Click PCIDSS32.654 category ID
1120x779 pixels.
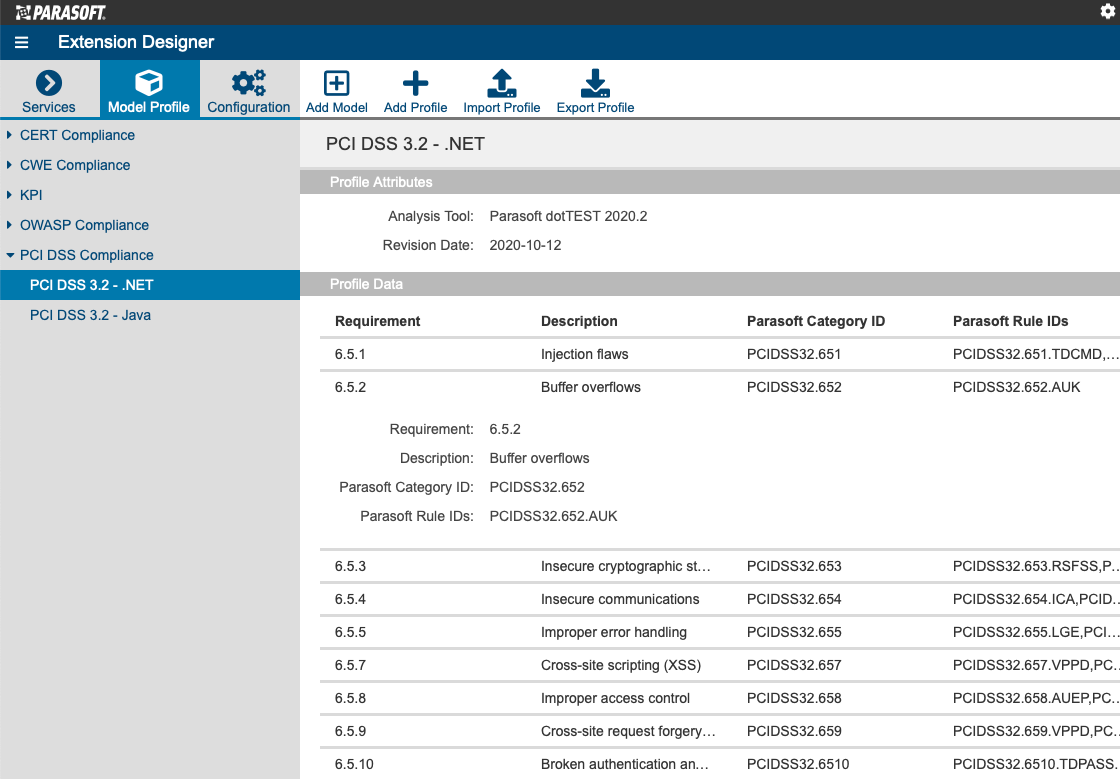794,599
